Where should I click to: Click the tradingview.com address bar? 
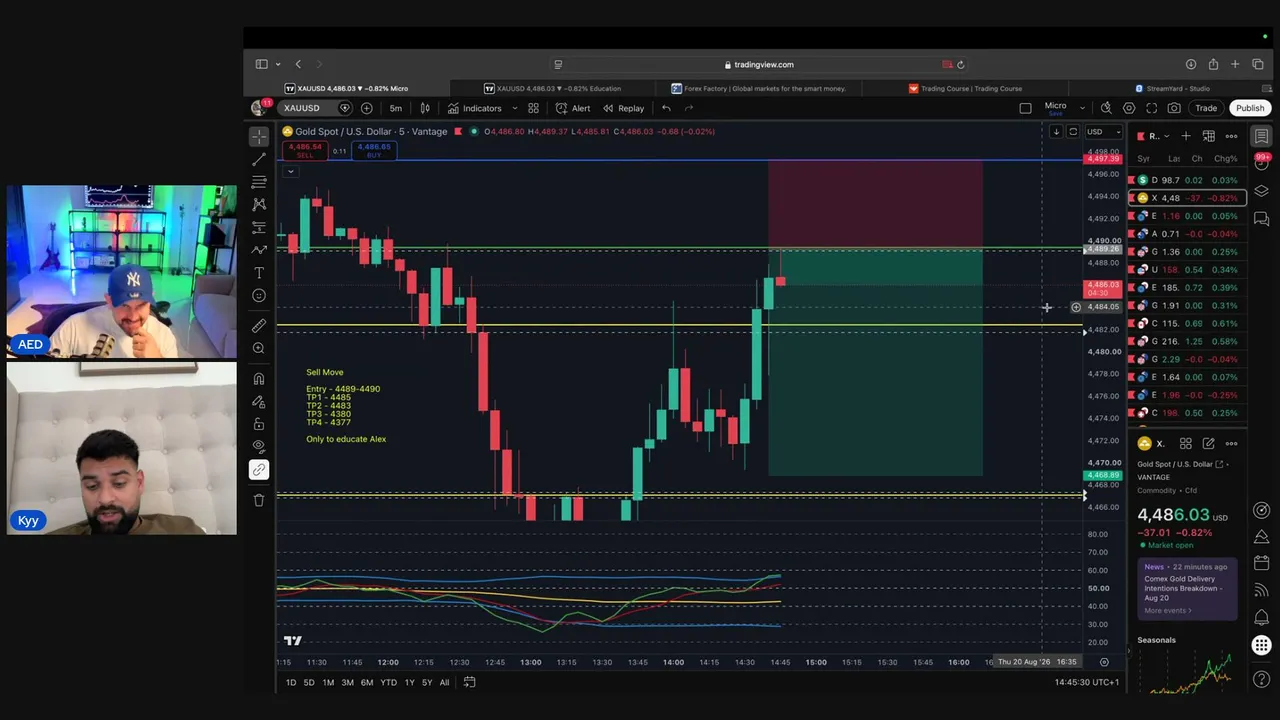coord(758,64)
